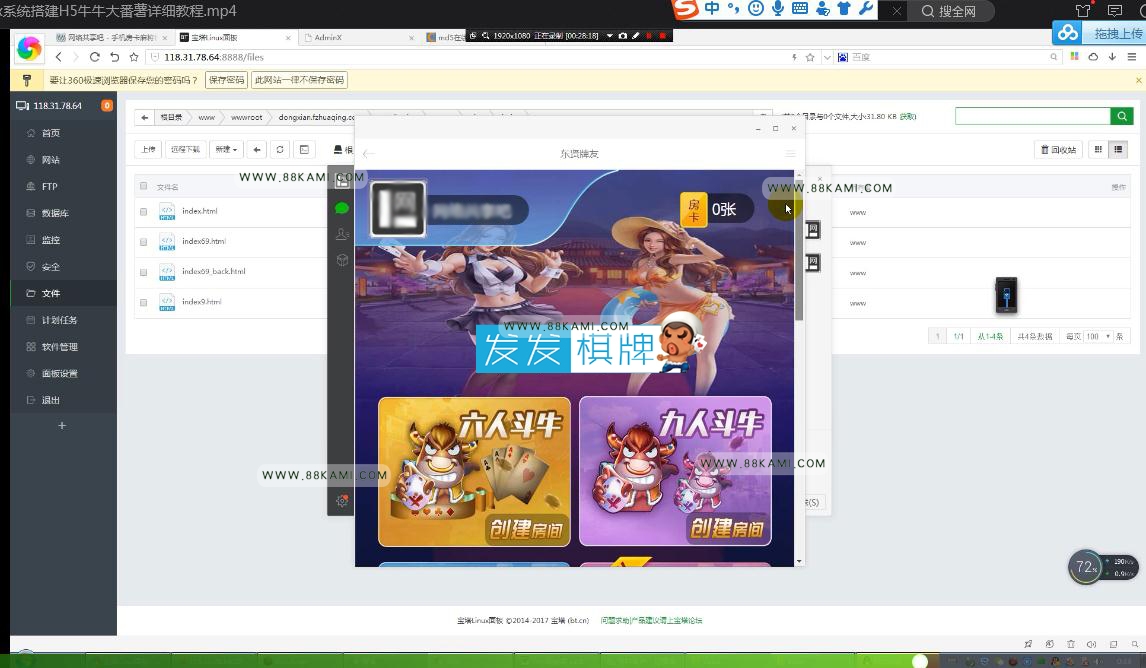Image resolution: width=1146 pixels, height=668 pixels.
Task: Click 退出 to log out of panel
Action: (x=50, y=401)
